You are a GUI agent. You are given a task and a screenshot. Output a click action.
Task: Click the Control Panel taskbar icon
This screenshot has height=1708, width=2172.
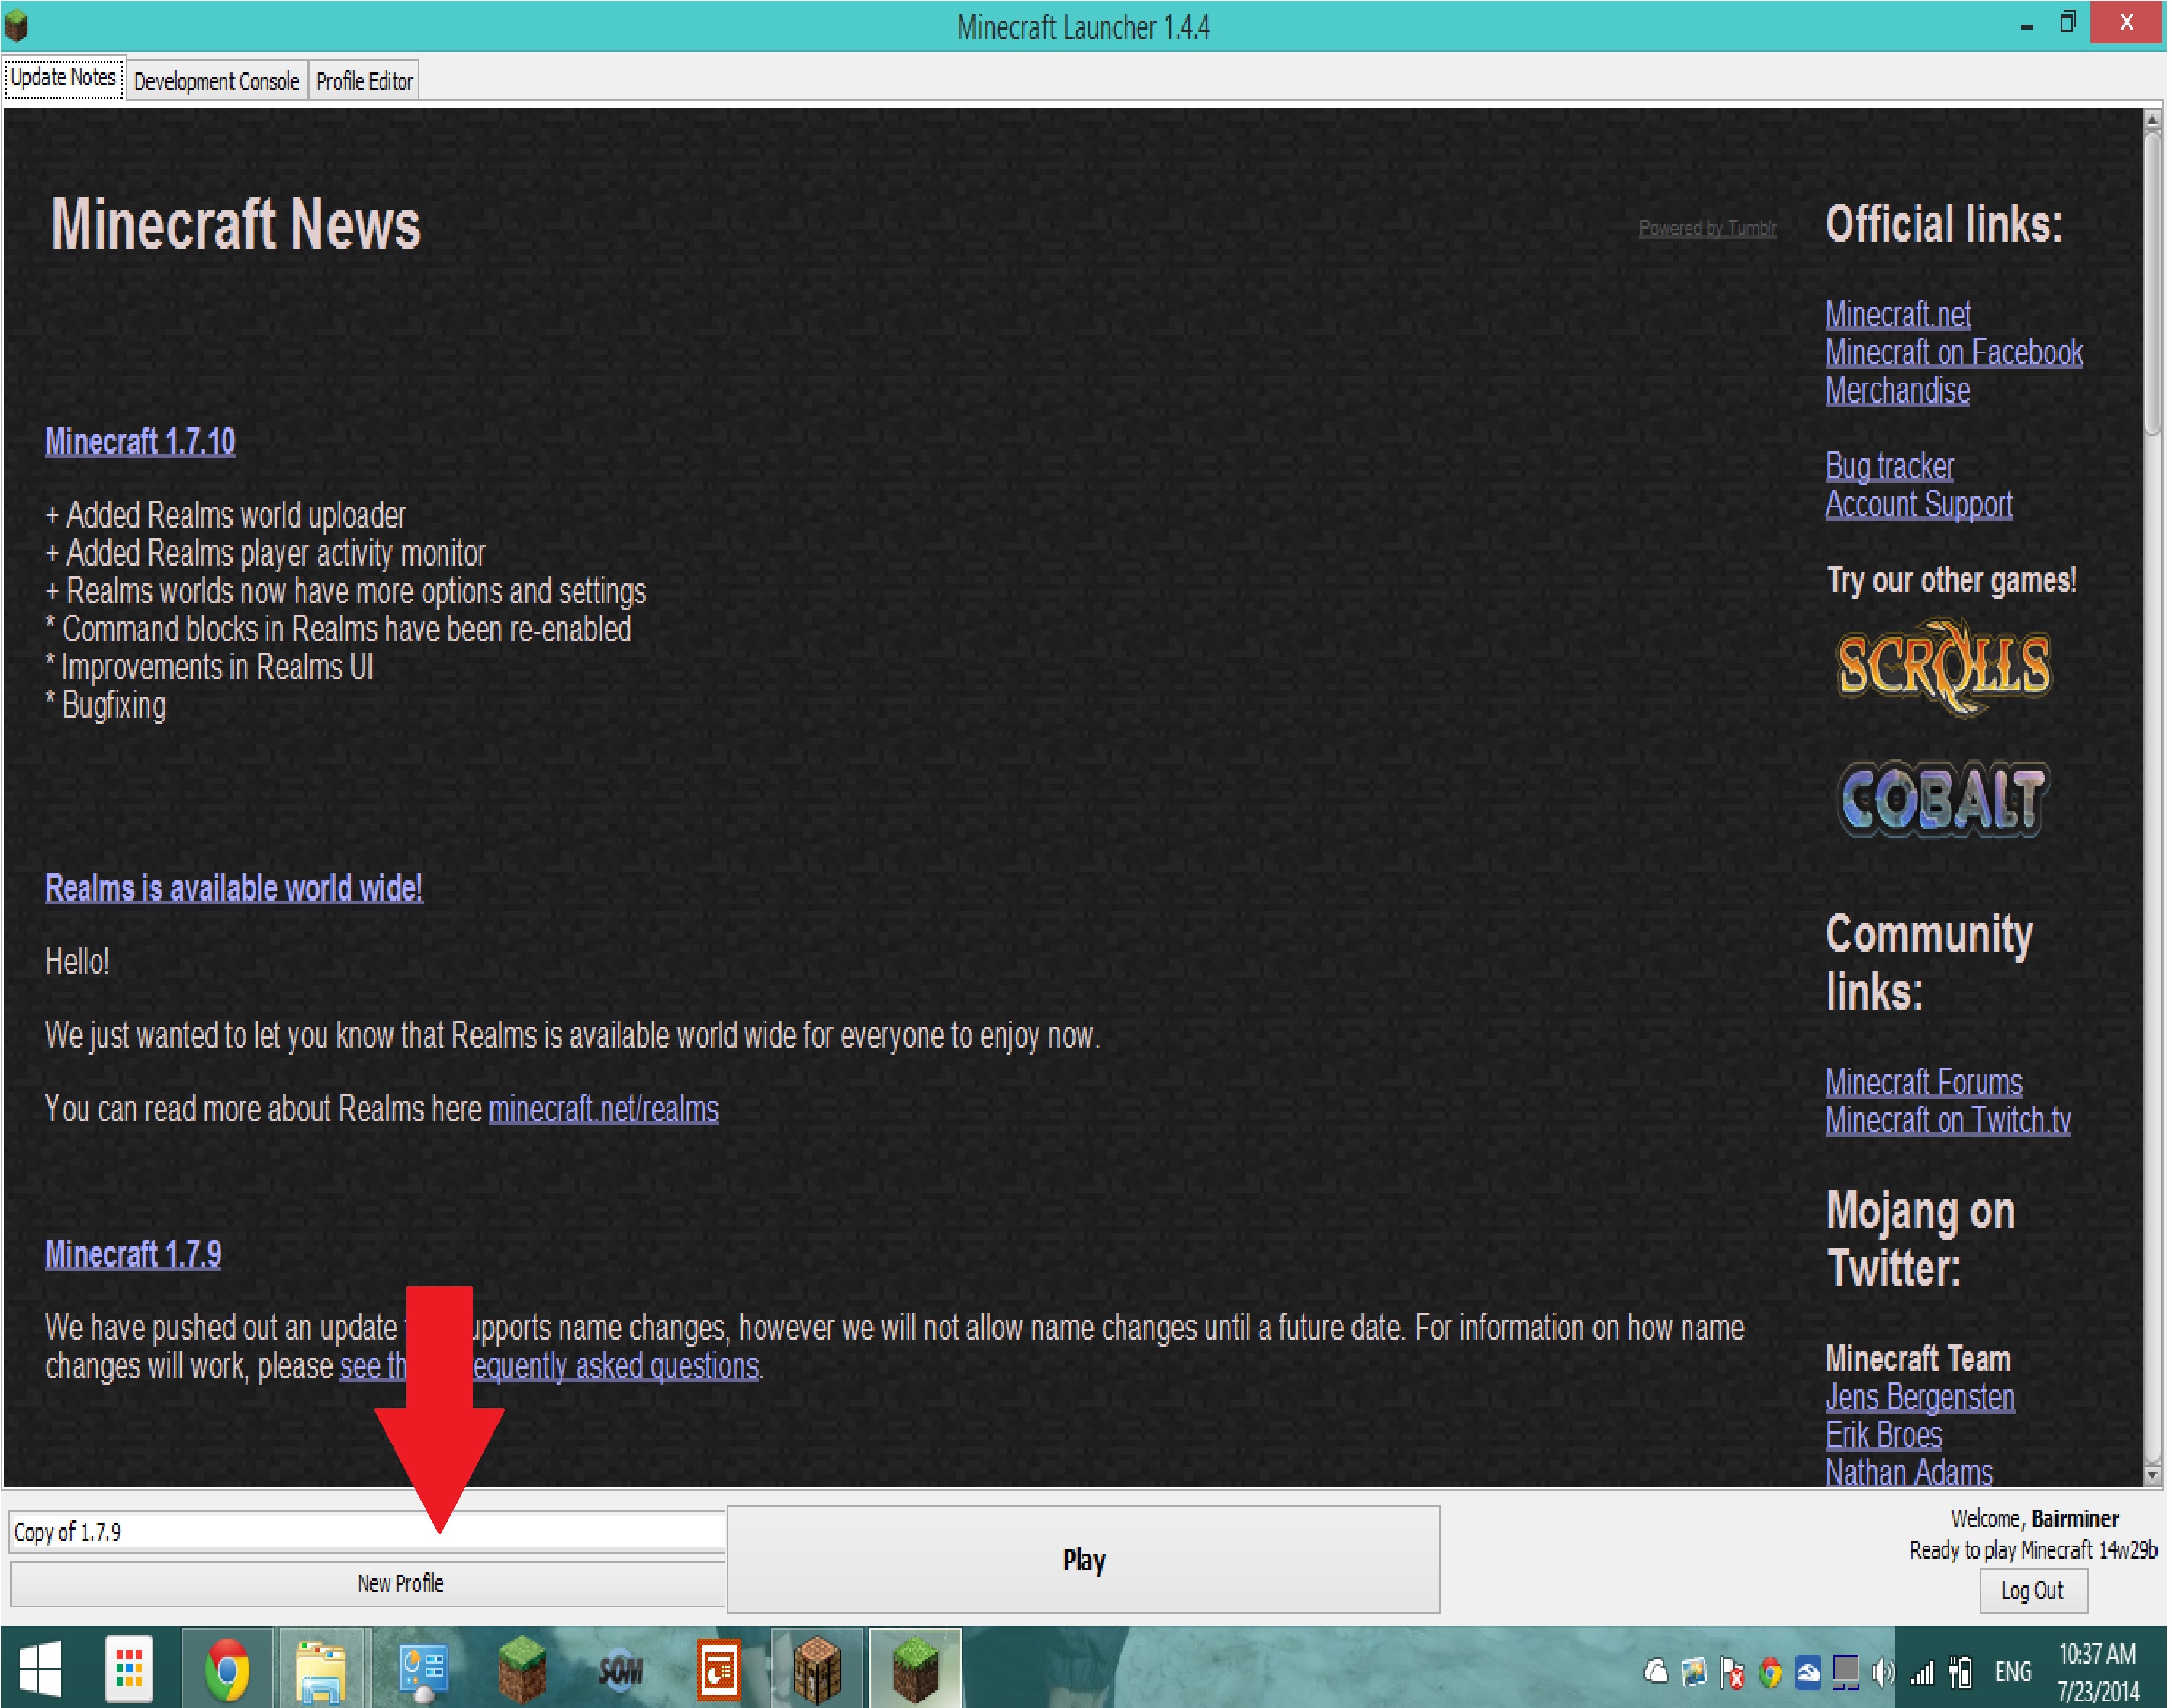pyautogui.click(x=422, y=1670)
